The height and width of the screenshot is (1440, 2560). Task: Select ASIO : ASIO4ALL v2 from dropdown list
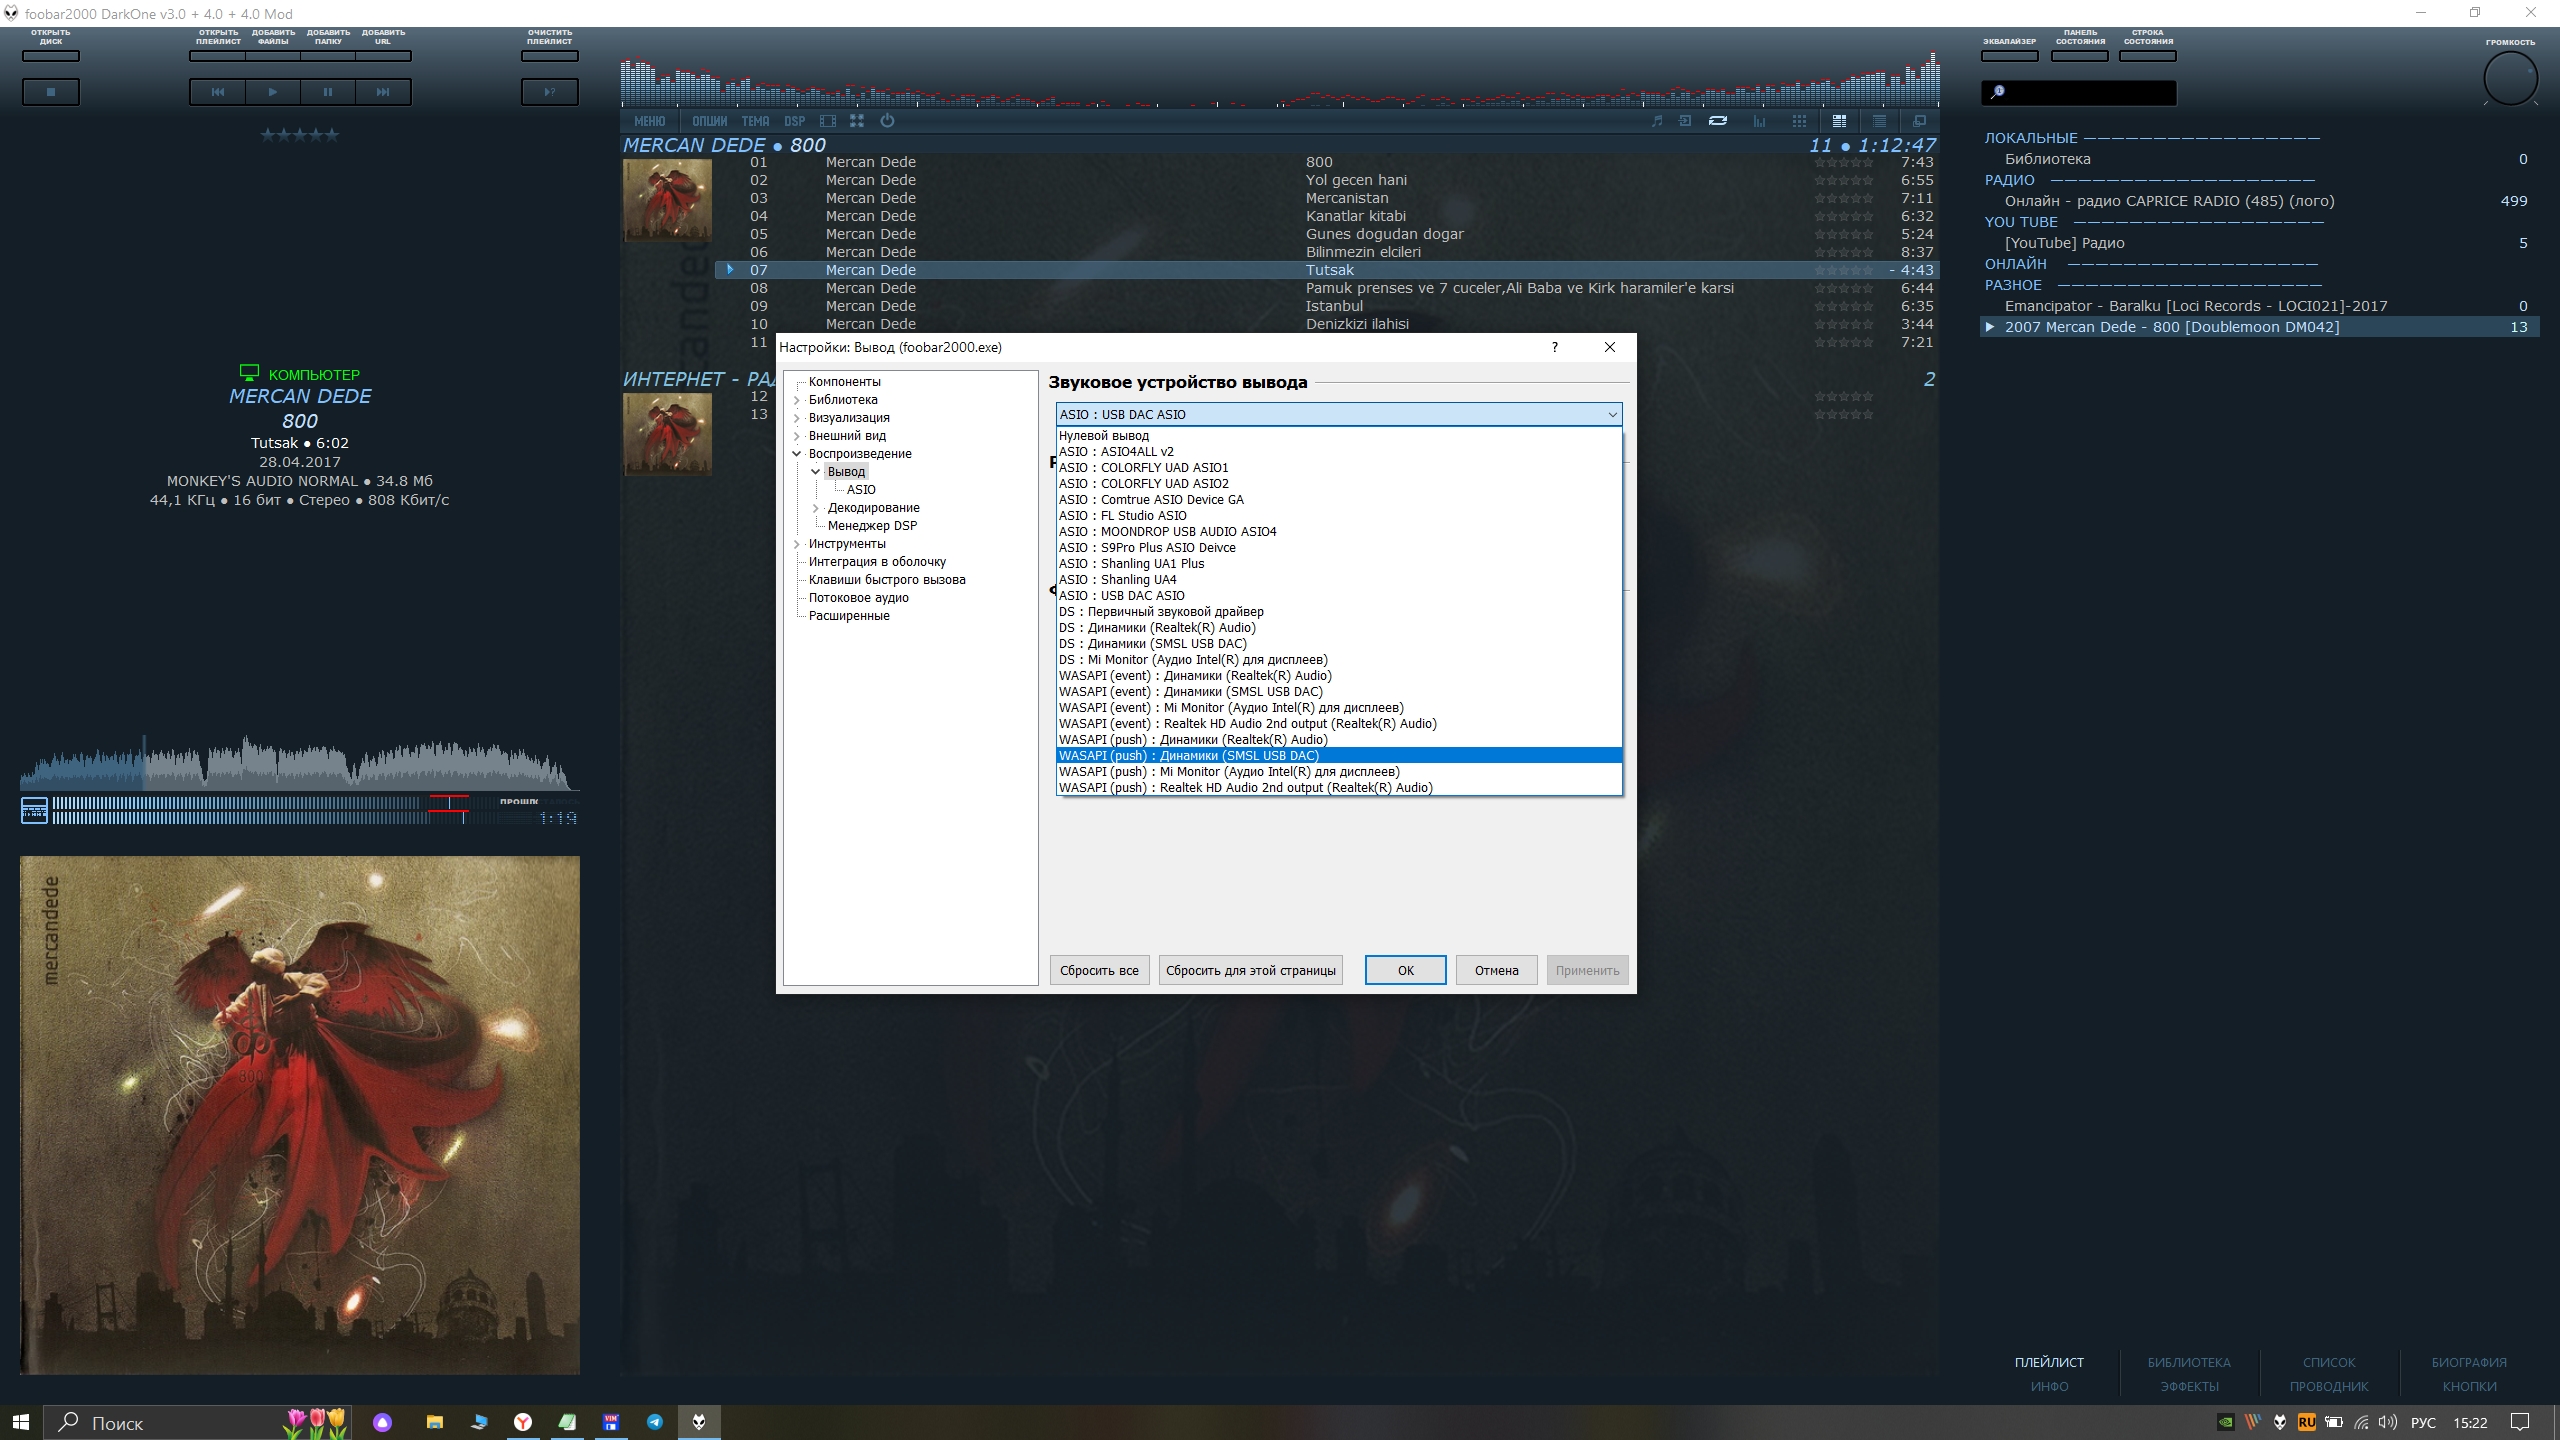[1116, 452]
